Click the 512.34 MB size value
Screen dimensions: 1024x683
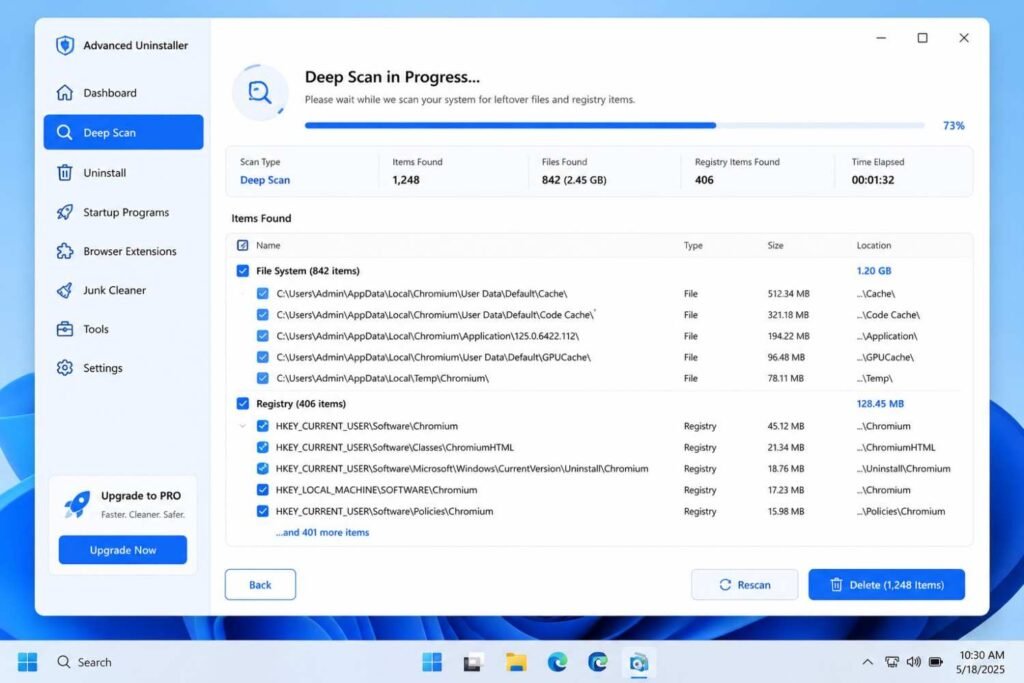788,294
